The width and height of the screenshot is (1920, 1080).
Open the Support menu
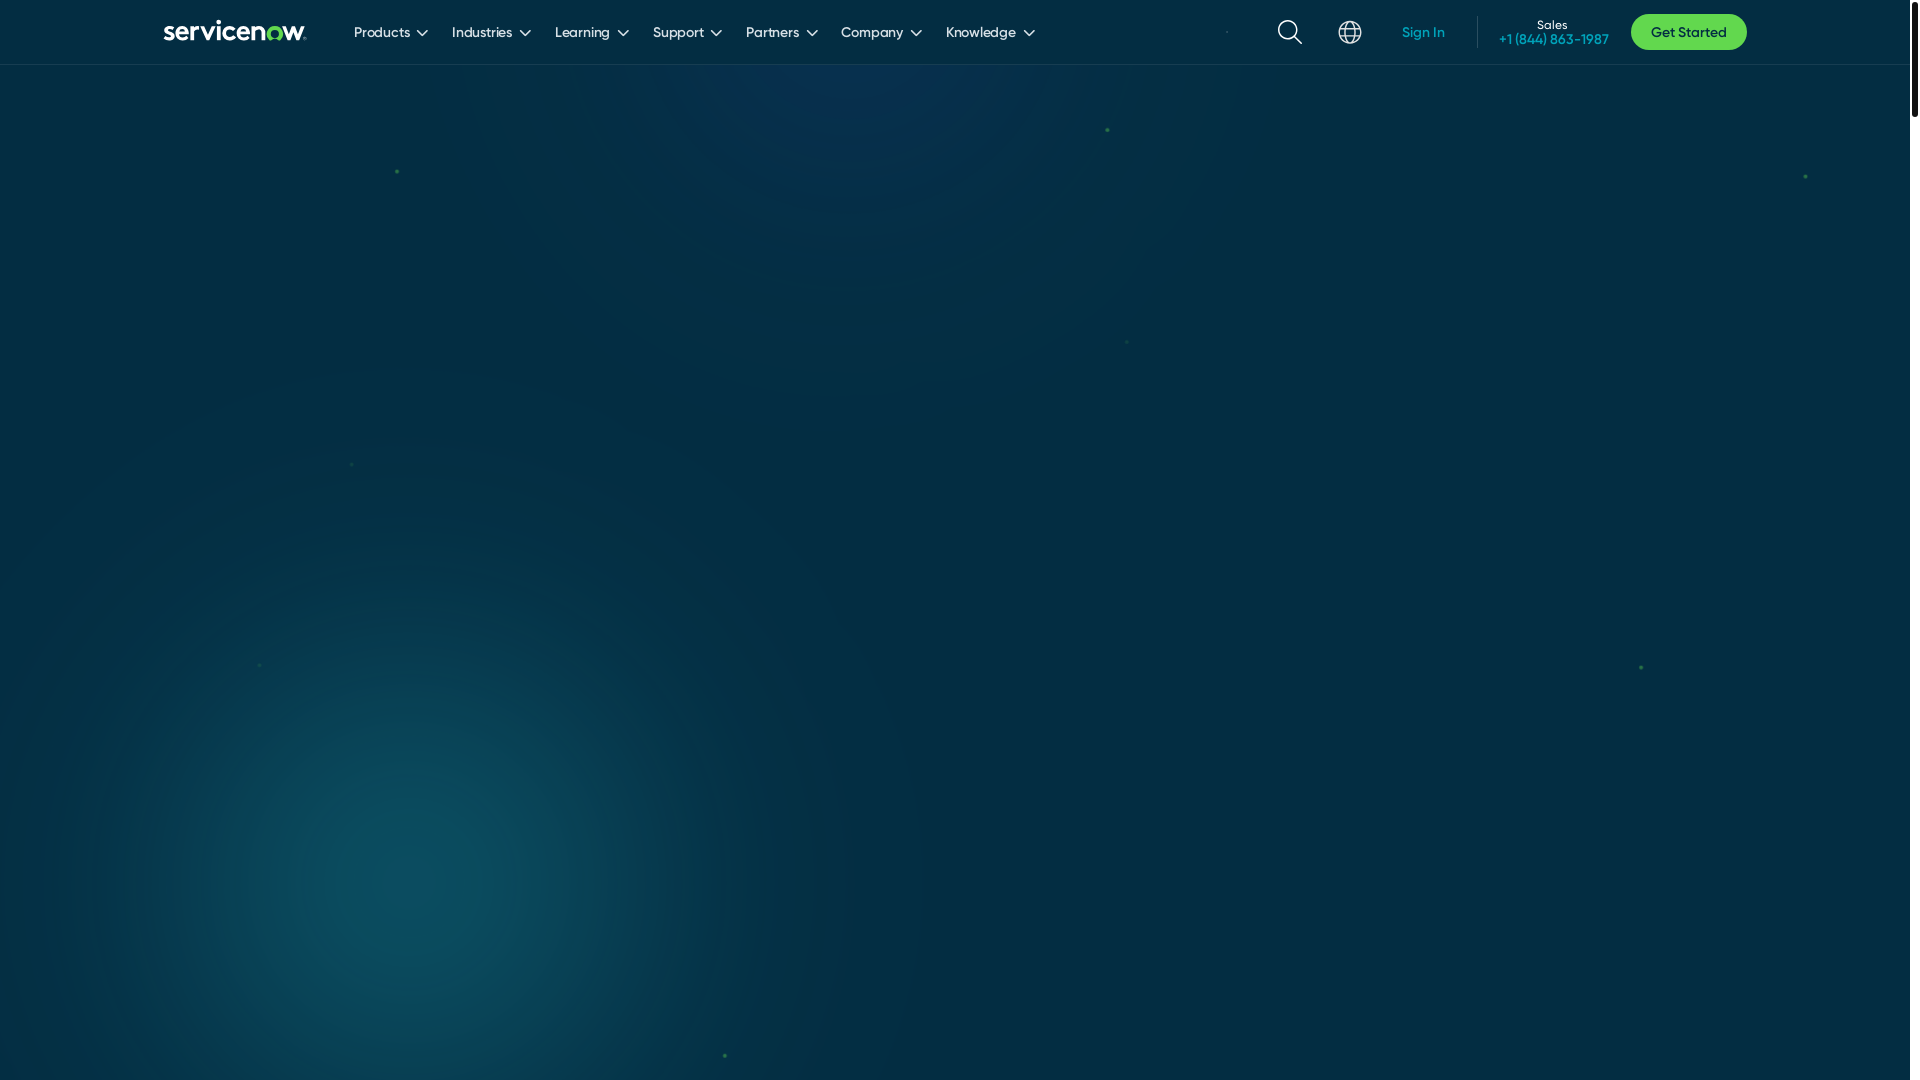tap(687, 33)
